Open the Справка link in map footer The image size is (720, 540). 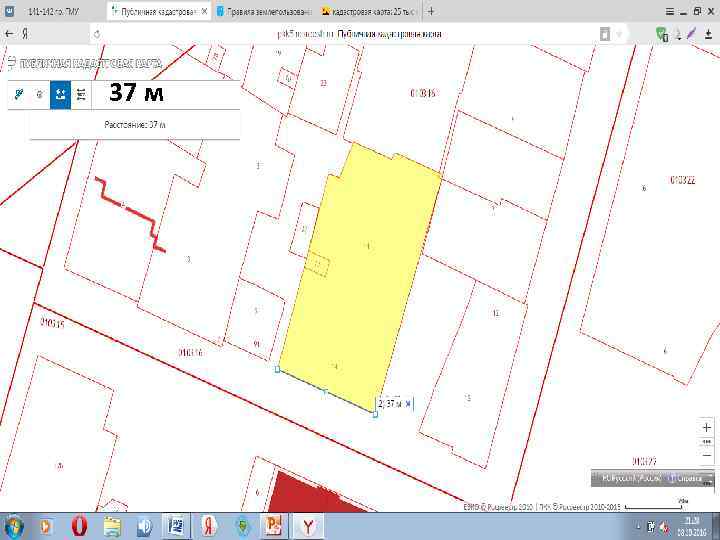click(686, 478)
